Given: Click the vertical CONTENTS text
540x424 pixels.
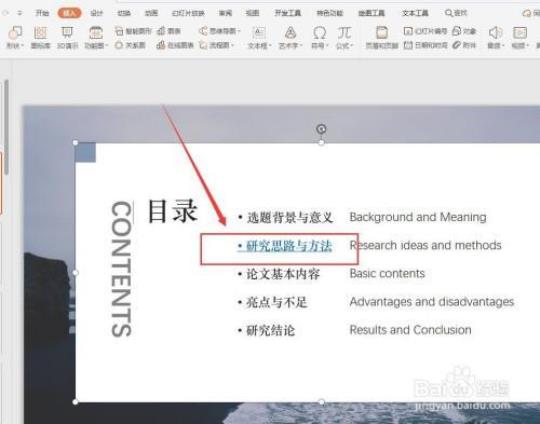Looking at the screenshot, I should tap(121, 269).
